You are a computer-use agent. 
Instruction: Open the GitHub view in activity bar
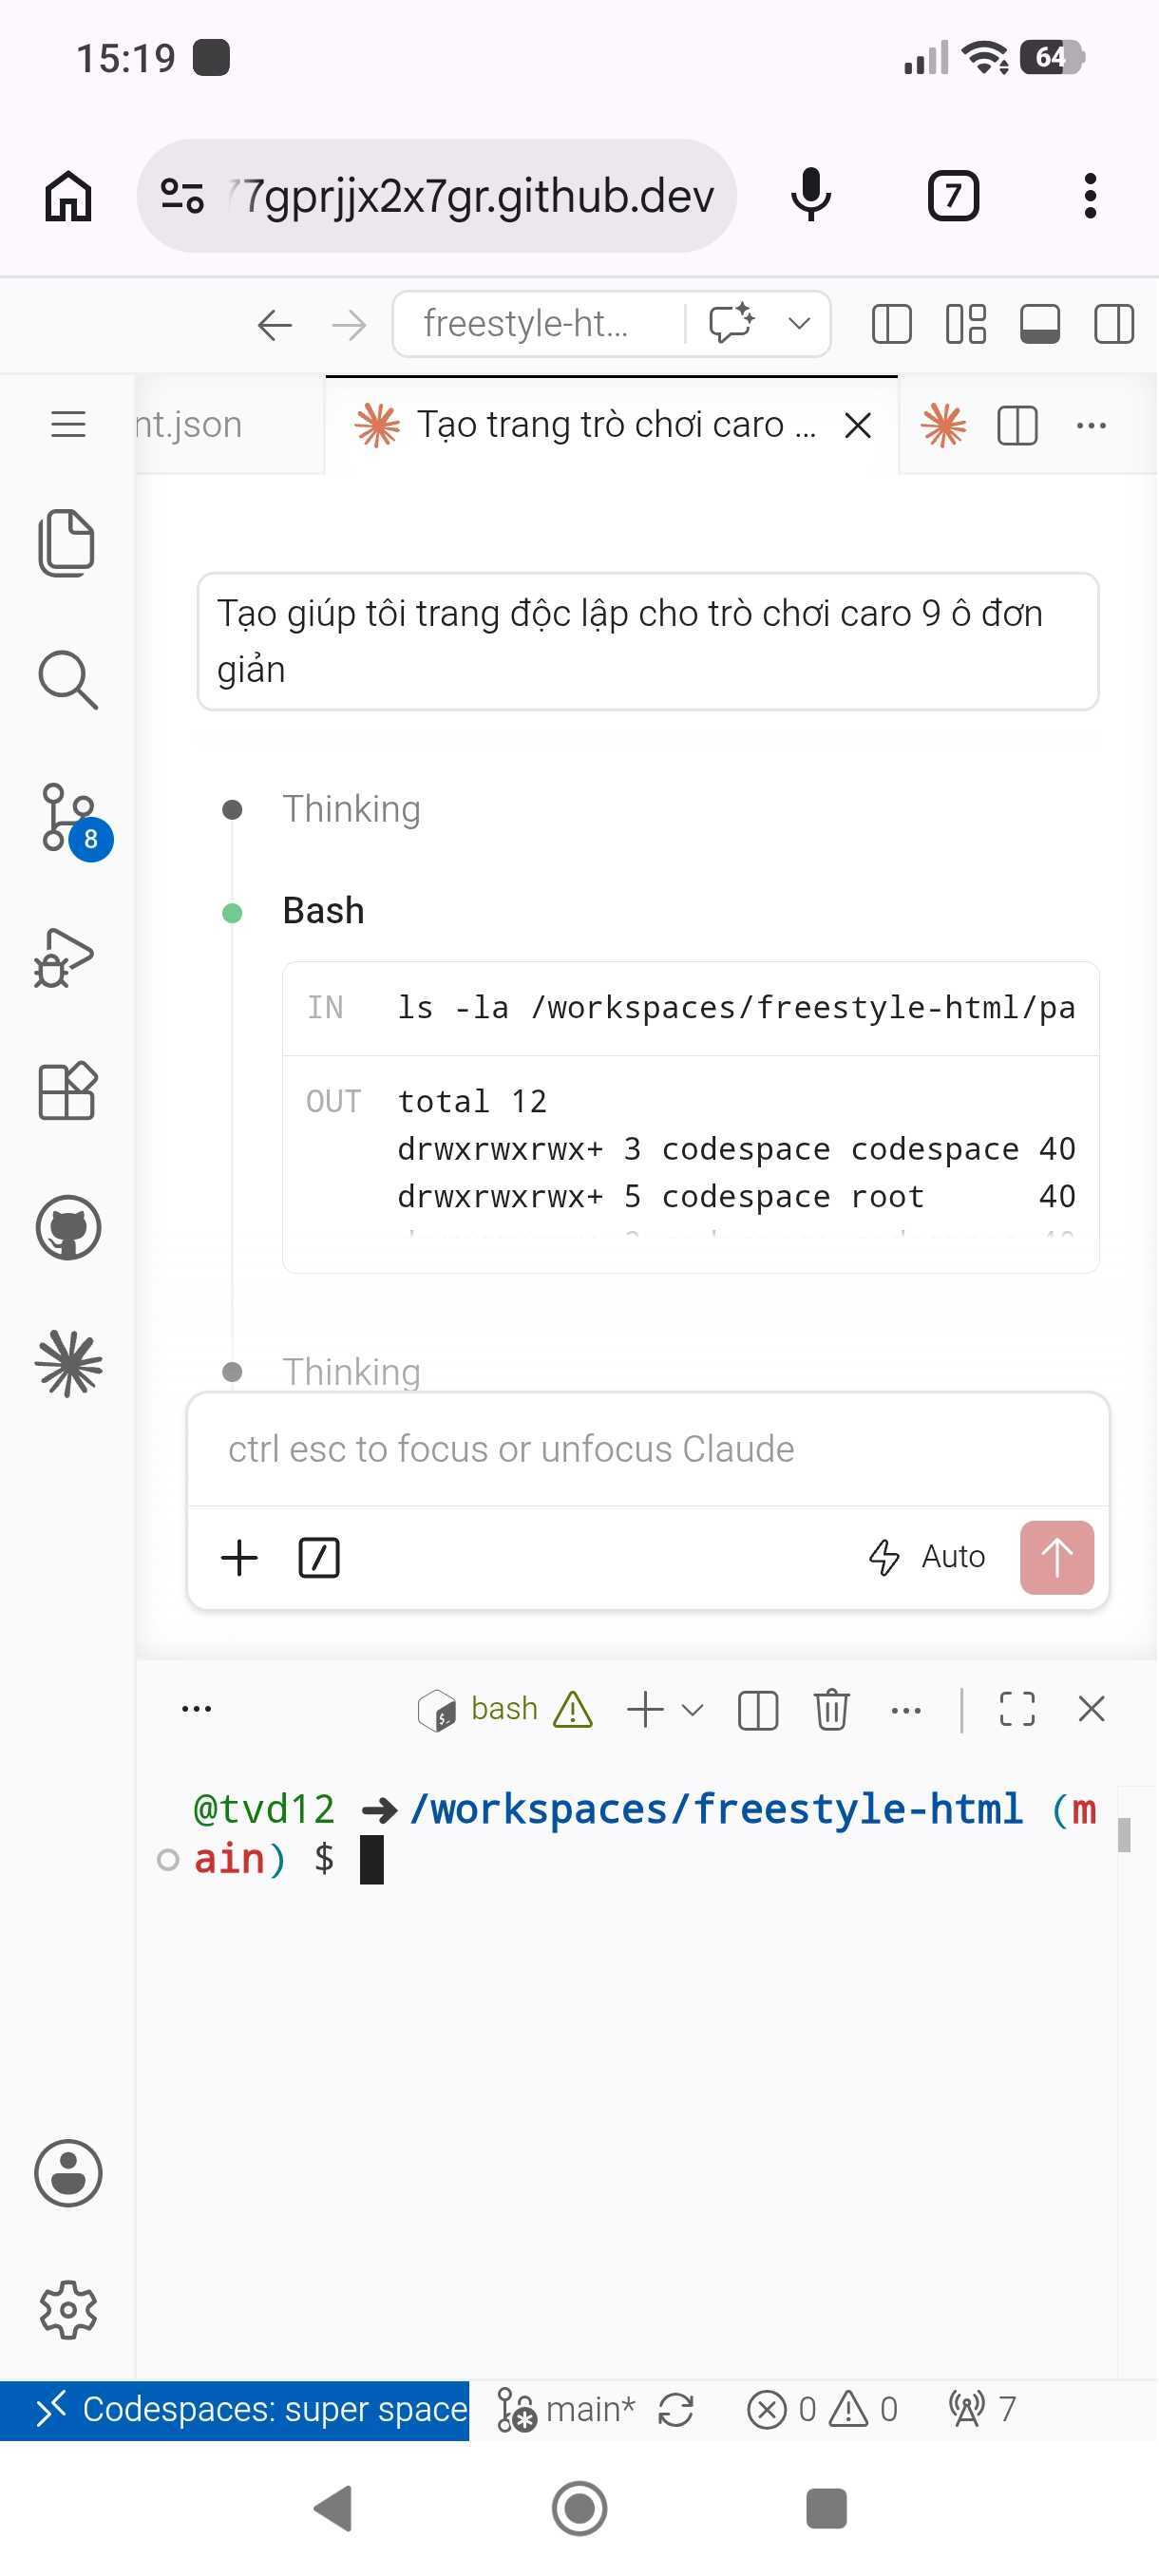coord(68,1227)
